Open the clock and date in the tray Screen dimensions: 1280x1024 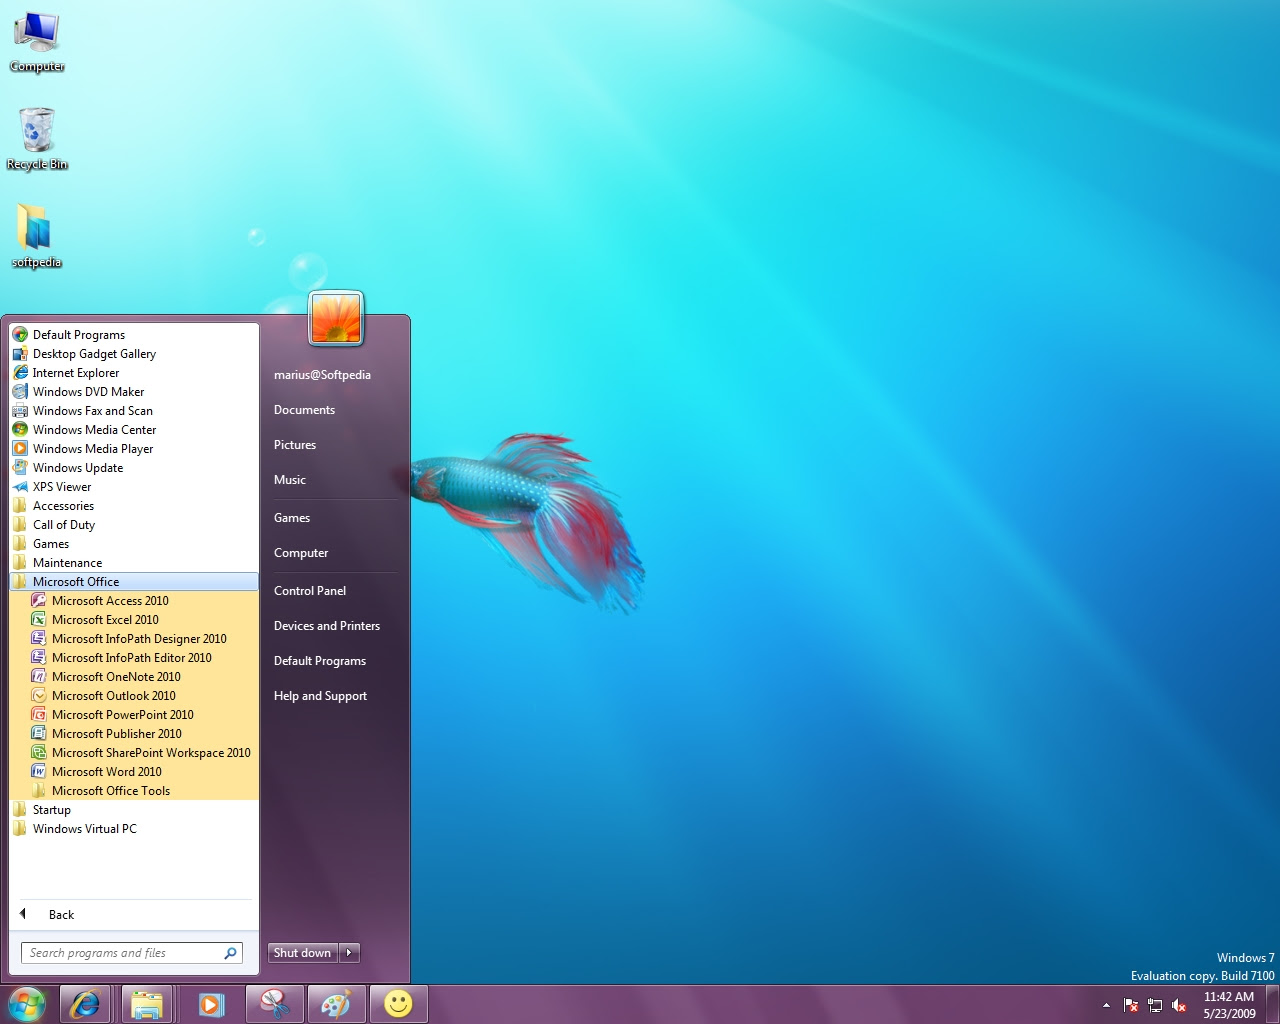1229,1005
